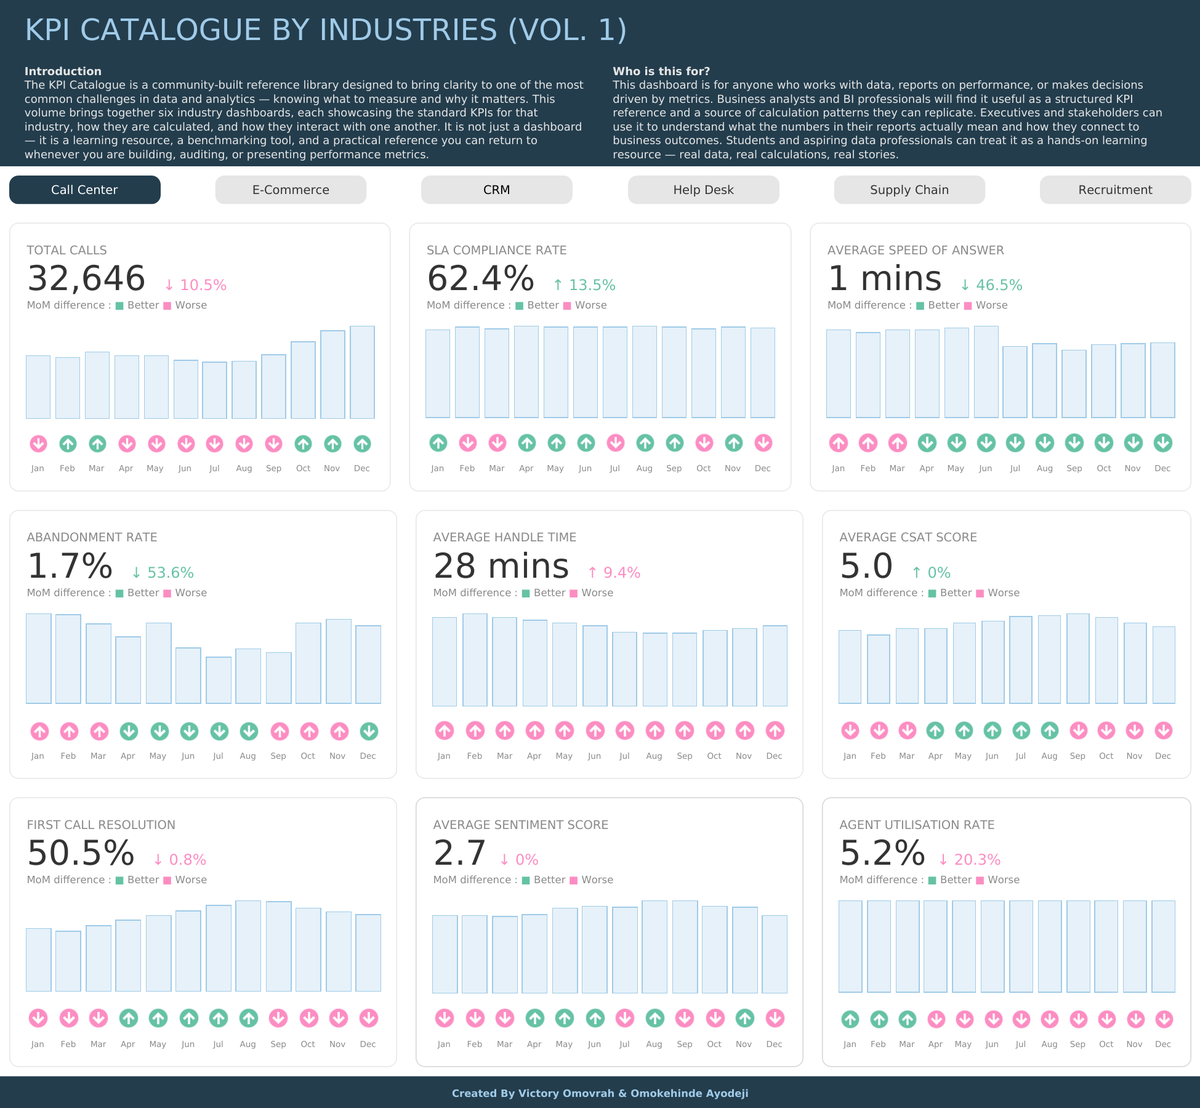
Task: Click the 46.5% speed of answer change
Action: pos(991,285)
